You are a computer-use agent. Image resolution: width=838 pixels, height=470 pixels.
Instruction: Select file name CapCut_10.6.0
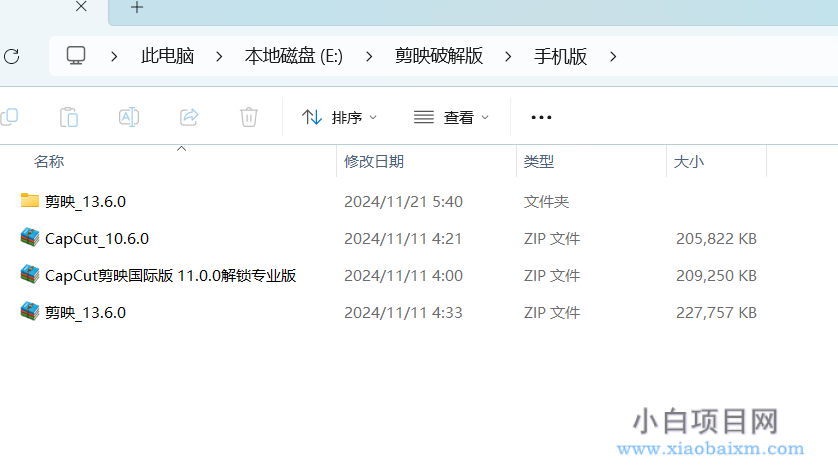tap(97, 238)
